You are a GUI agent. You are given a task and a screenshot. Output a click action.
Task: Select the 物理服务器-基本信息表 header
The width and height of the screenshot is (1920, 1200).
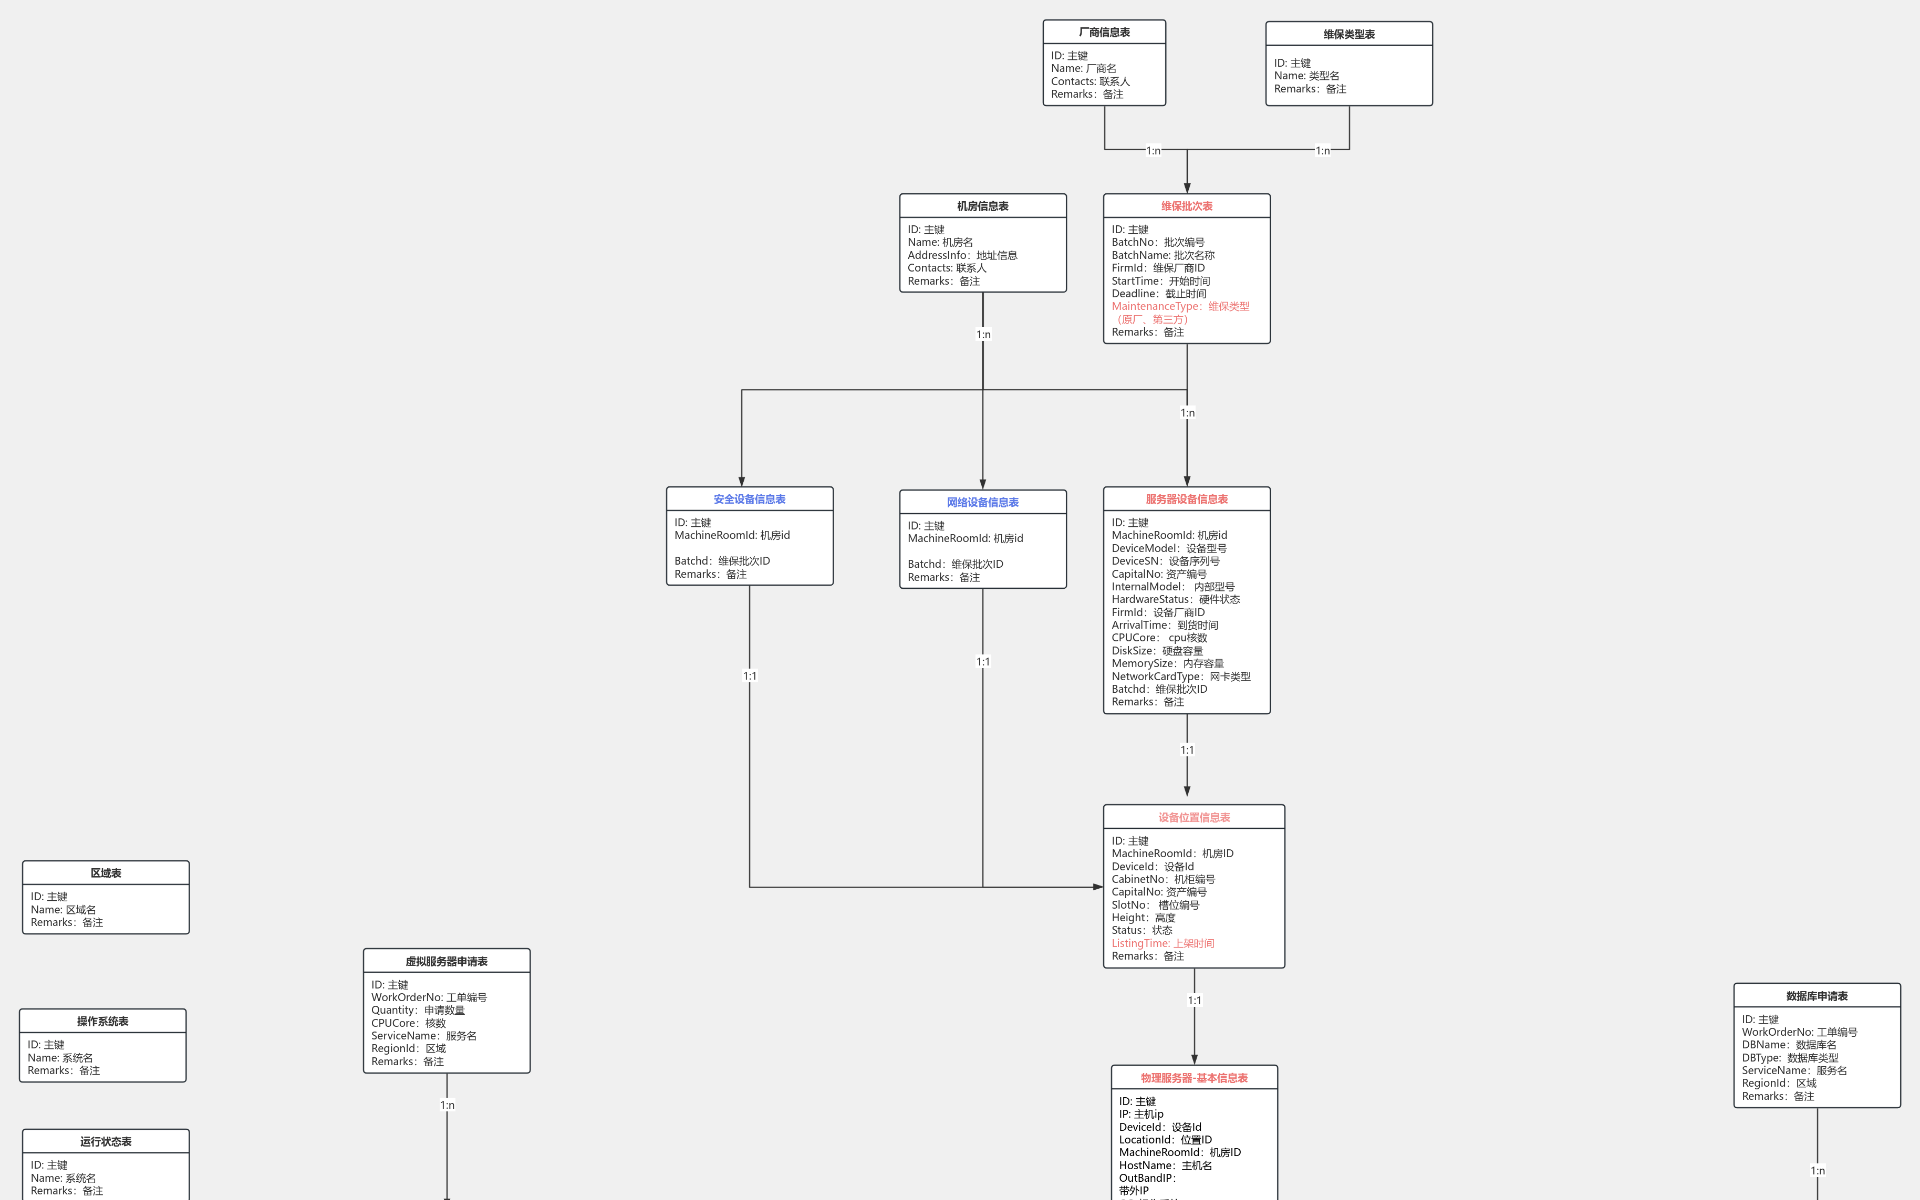pyautogui.click(x=1194, y=1078)
